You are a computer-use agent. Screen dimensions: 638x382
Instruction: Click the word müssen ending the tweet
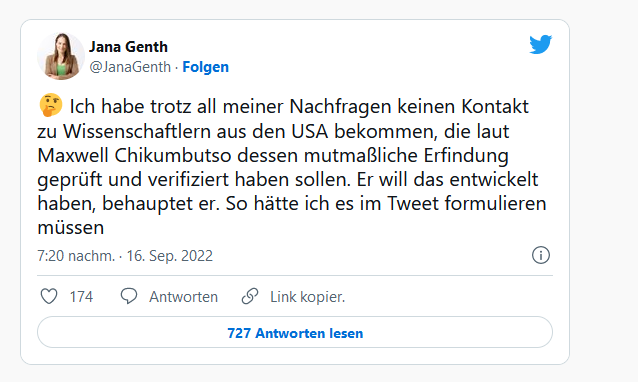tap(71, 227)
